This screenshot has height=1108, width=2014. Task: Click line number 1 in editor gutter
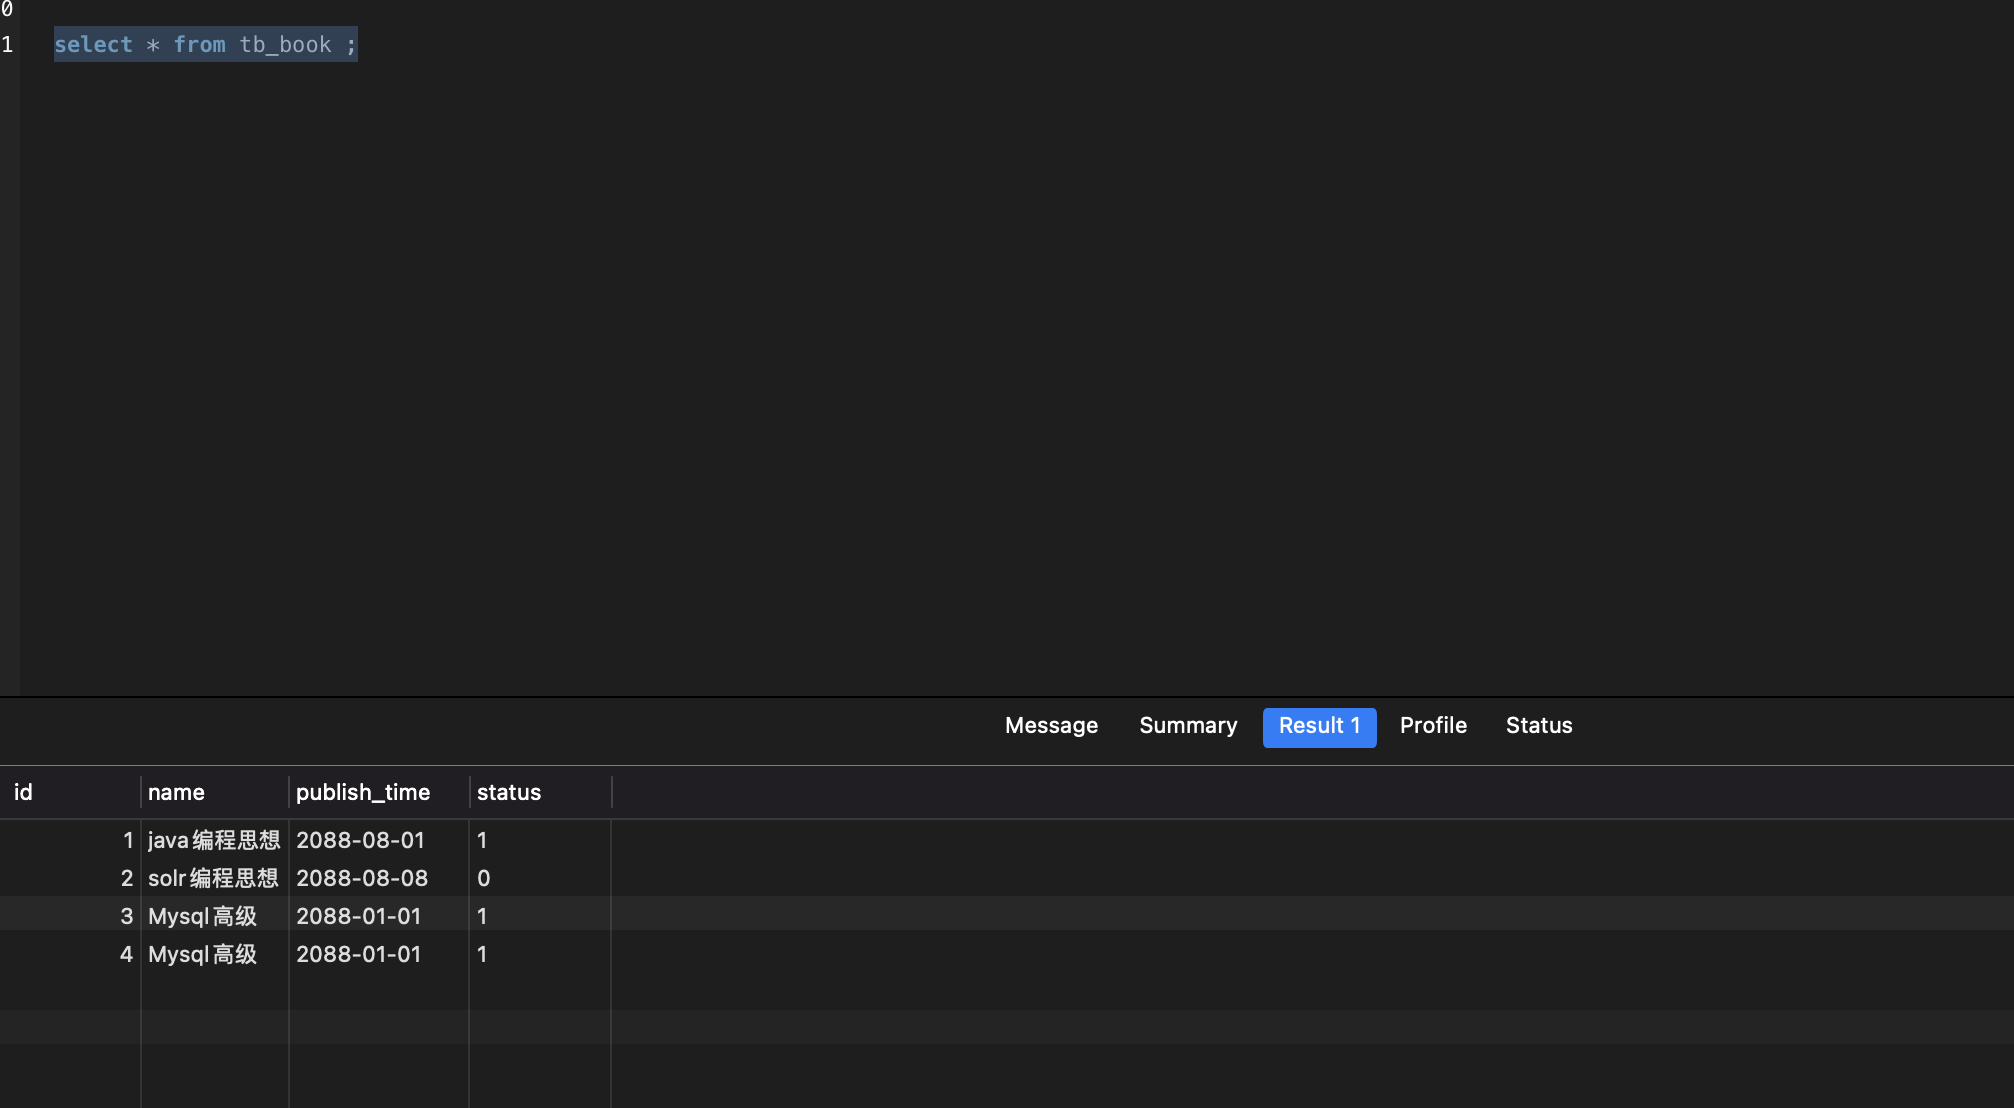coord(8,45)
